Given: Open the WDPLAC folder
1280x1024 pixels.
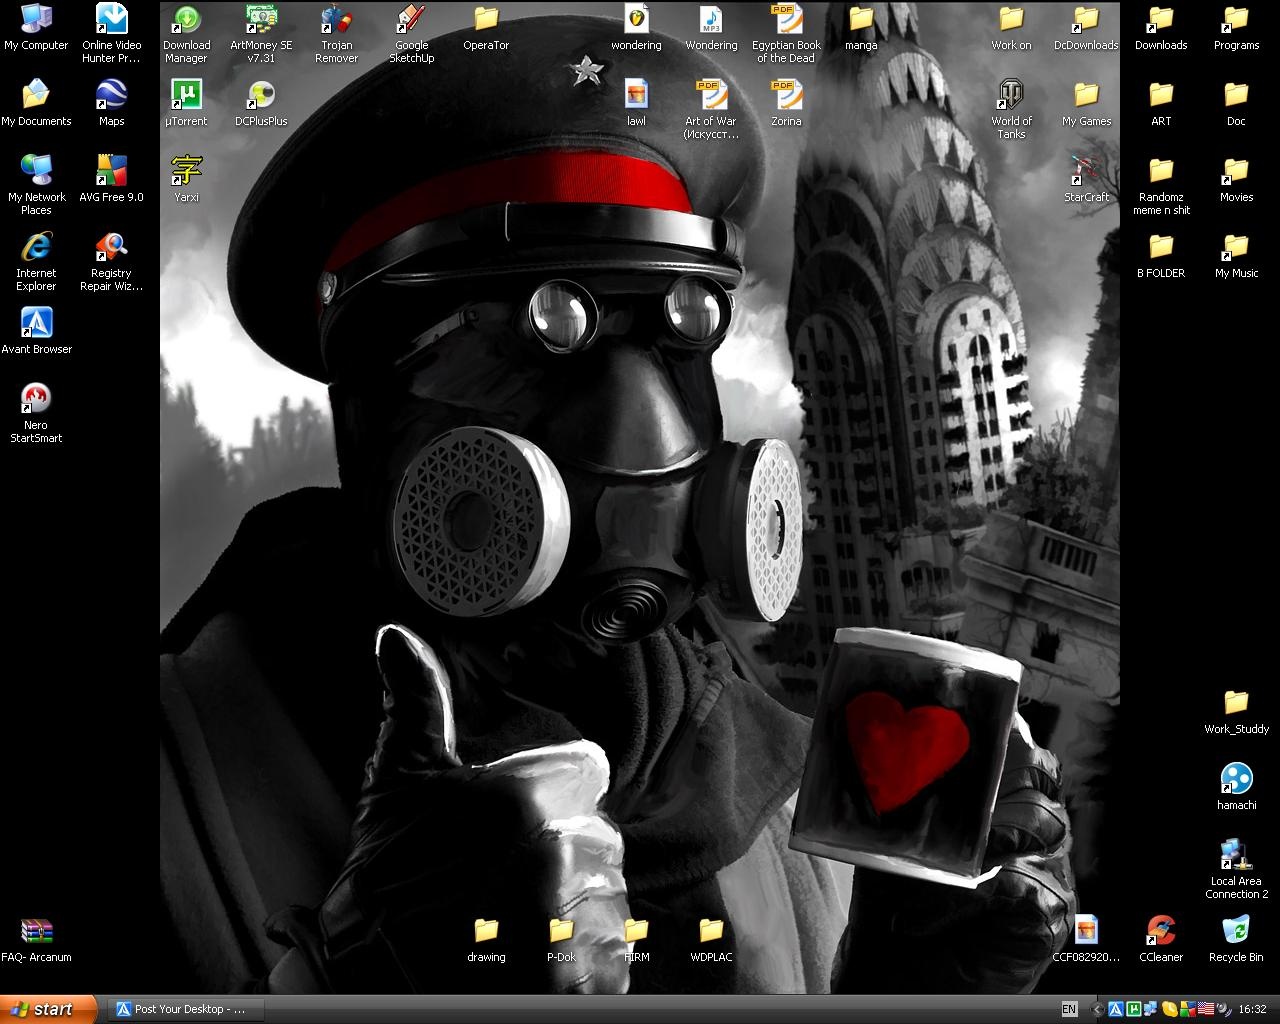Looking at the screenshot, I should (711, 940).
